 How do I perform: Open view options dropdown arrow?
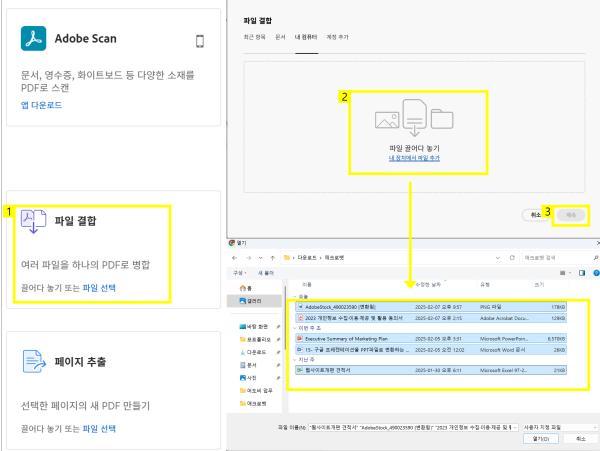pyautogui.click(x=570, y=273)
